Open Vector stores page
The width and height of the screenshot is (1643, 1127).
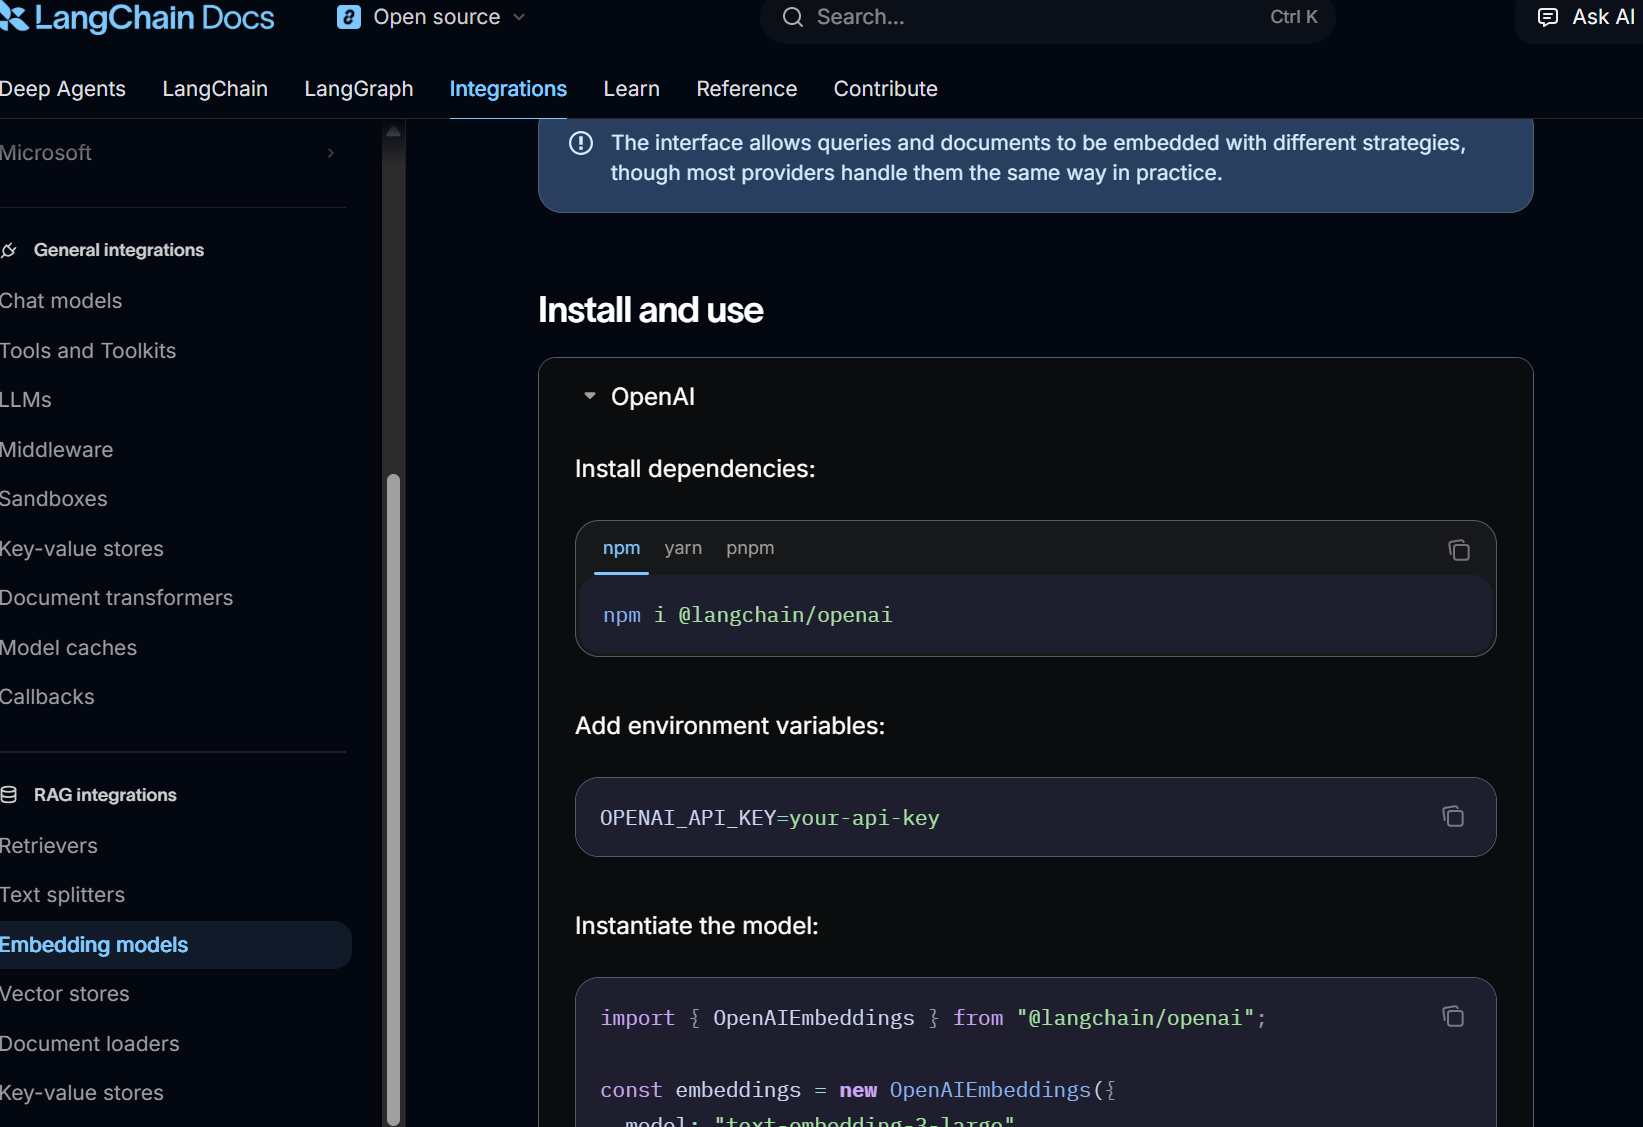[65, 994]
